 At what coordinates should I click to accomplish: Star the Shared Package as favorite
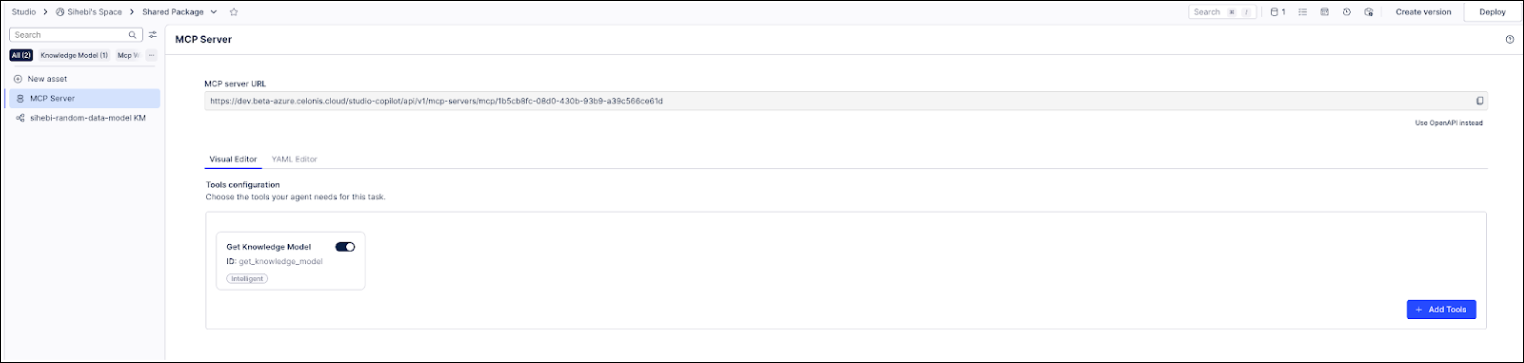click(233, 12)
